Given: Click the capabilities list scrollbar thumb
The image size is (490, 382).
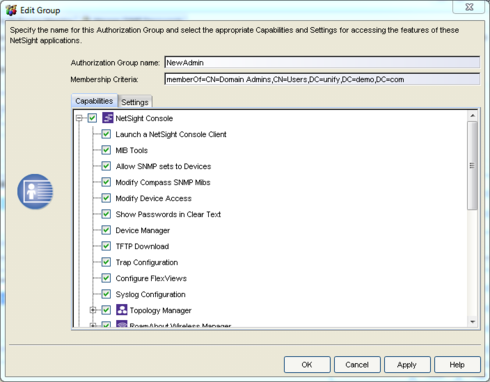Looking at the screenshot, I should (x=472, y=165).
